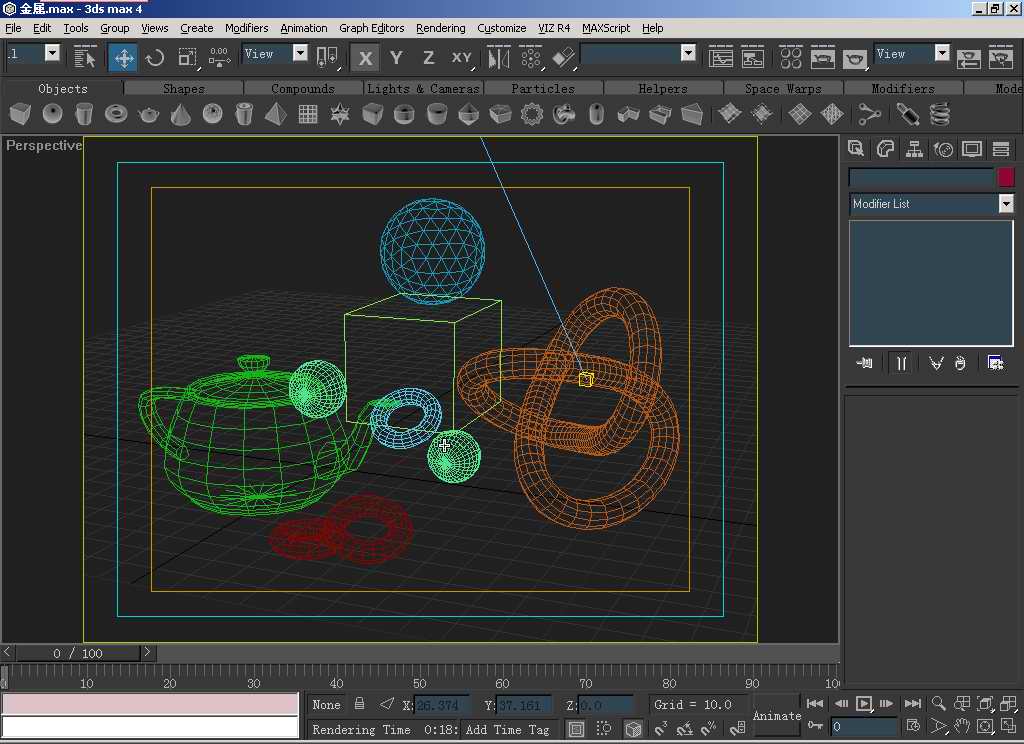This screenshot has height=744, width=1024.
Task: Expand the Modifier List dropdown
Action: point(1006,204)
